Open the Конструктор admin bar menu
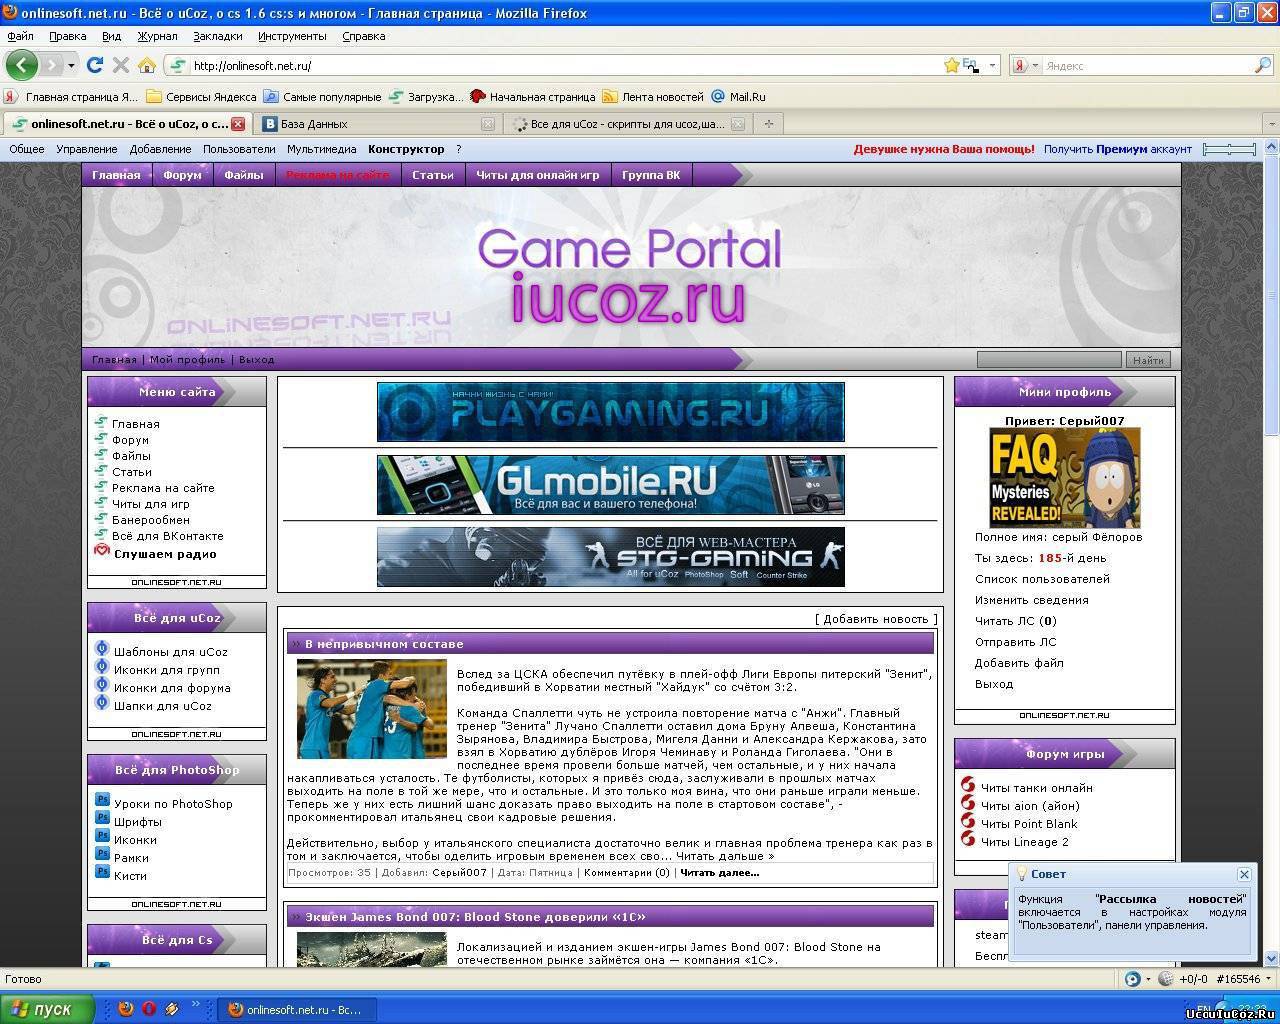The width and height of the screenshot is (1280, 1024). [406, 149]
